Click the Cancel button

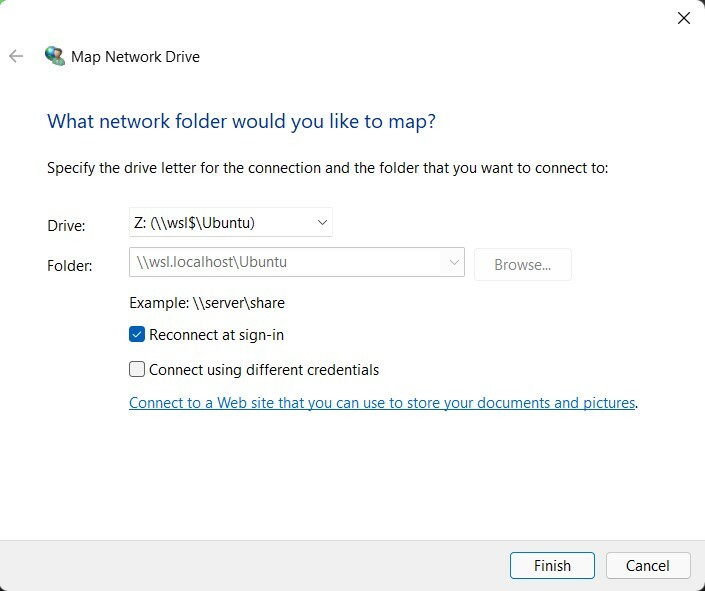click(648, 565)
